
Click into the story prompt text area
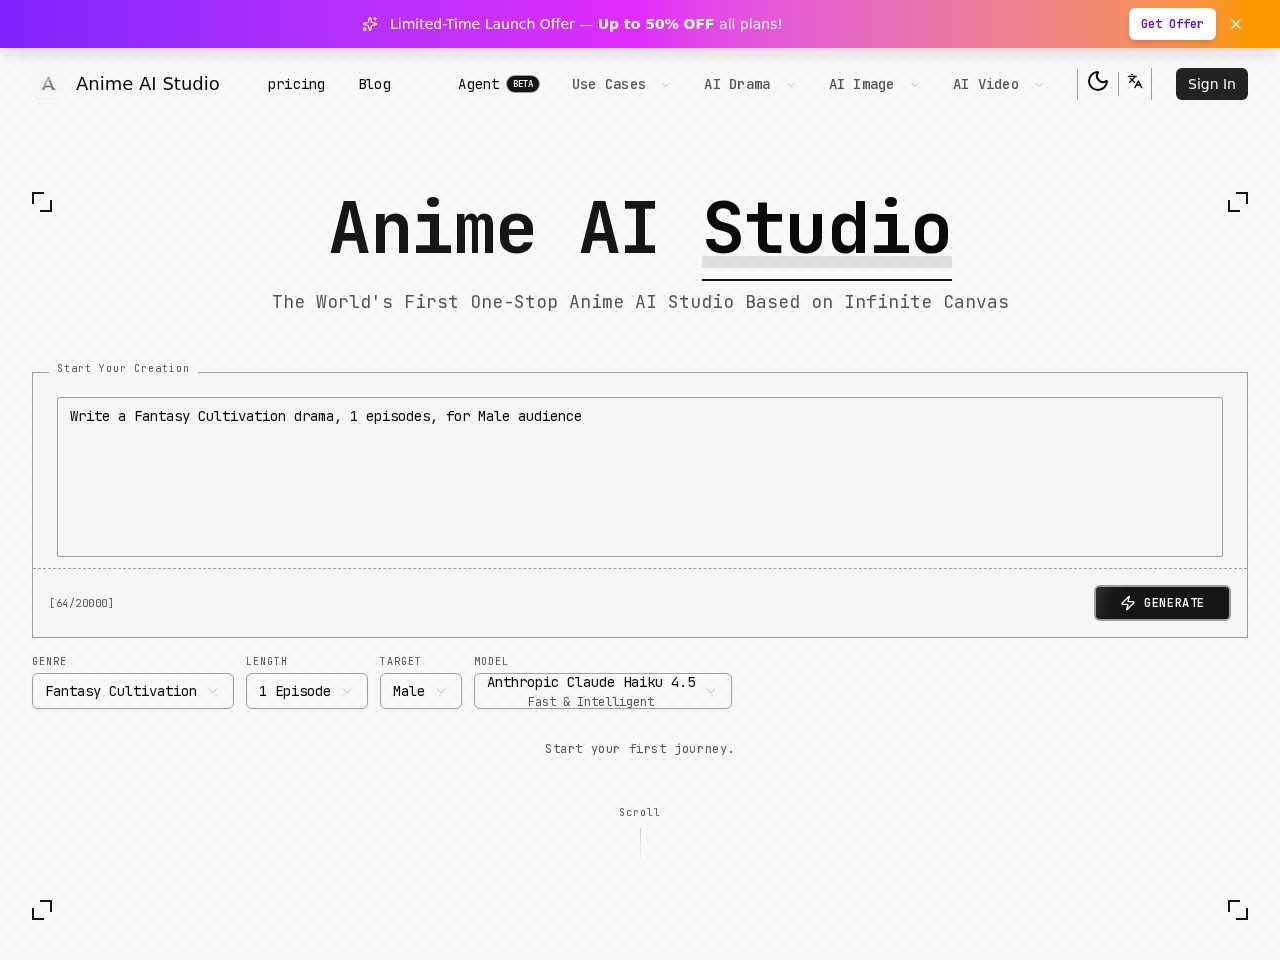click(x=640, y=477)
